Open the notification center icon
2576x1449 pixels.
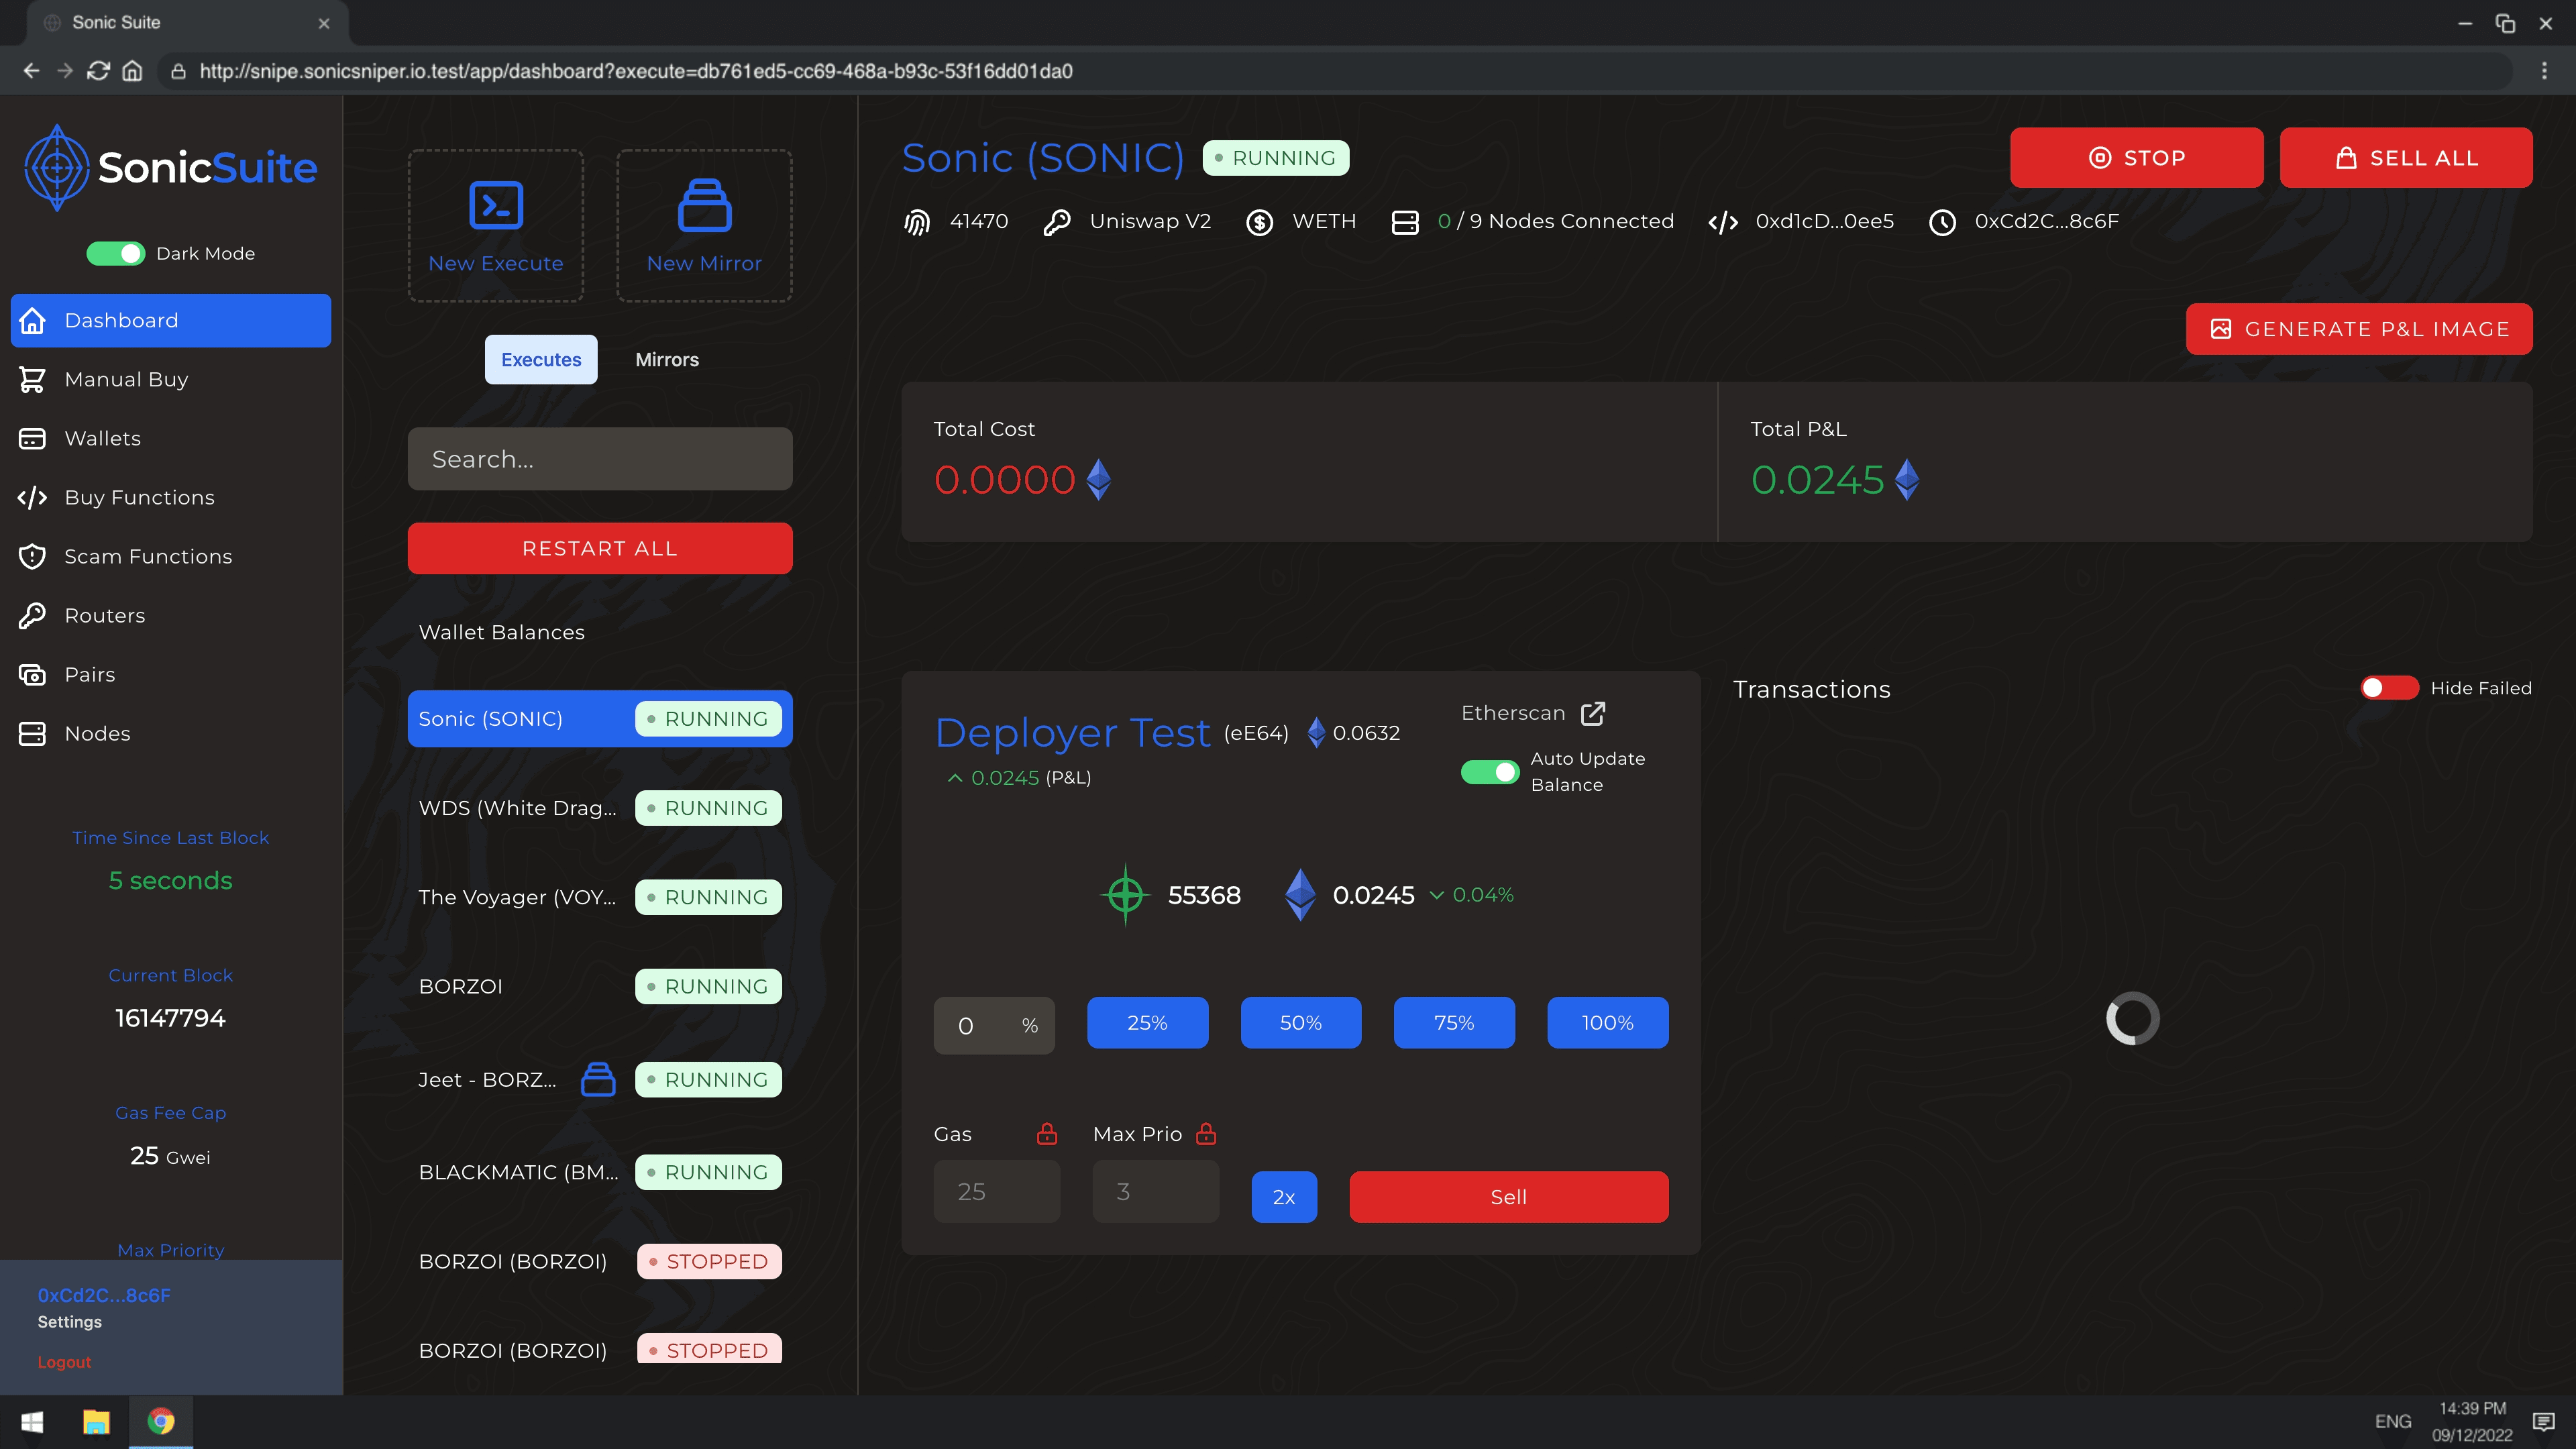(x=2544, y=1421)
